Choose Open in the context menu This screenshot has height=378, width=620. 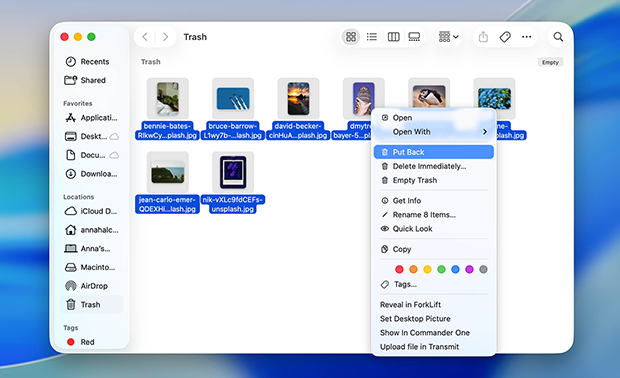[434, 118]
